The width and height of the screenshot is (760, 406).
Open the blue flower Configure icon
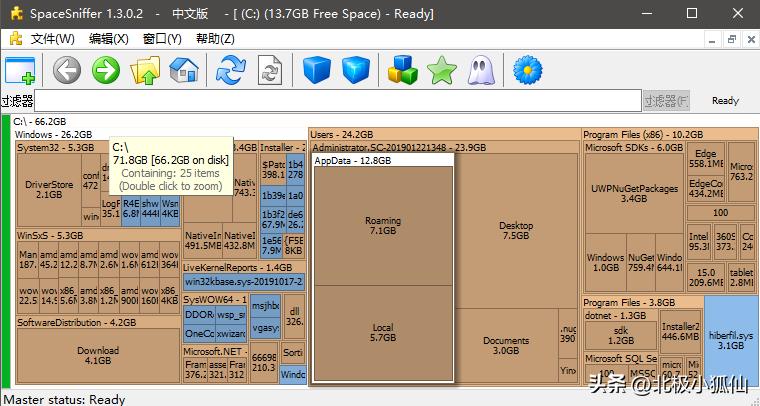pos(527,70)
